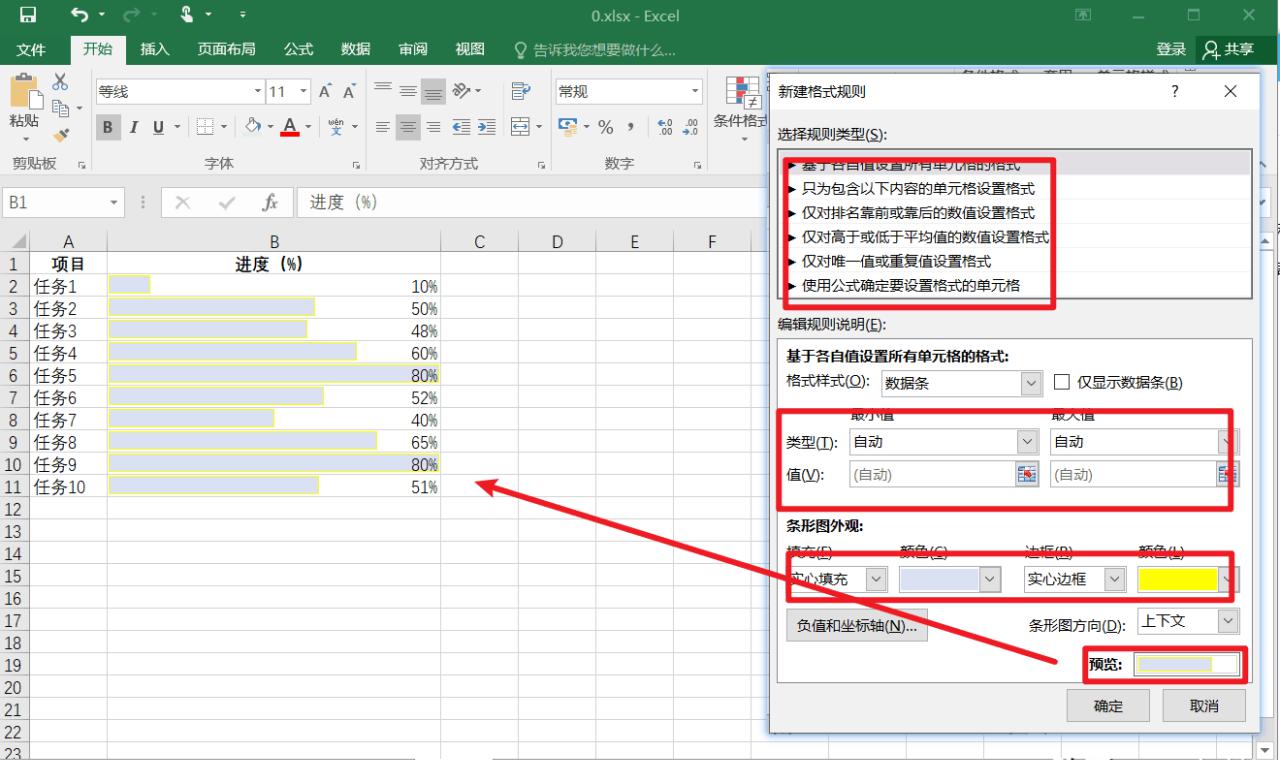Screen dimensions: 1280x760
Task: Align text left in cell
Action: 382,127
